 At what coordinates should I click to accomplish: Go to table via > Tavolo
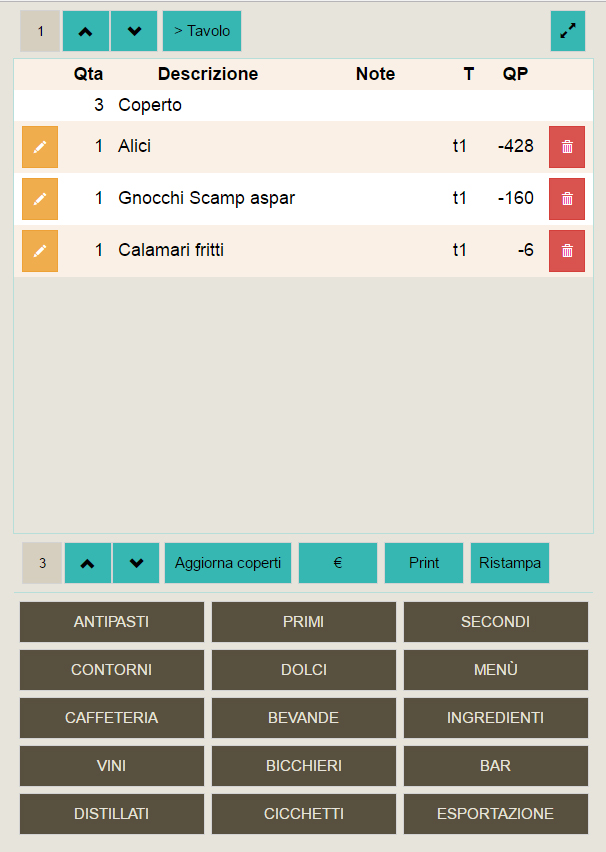202,31
